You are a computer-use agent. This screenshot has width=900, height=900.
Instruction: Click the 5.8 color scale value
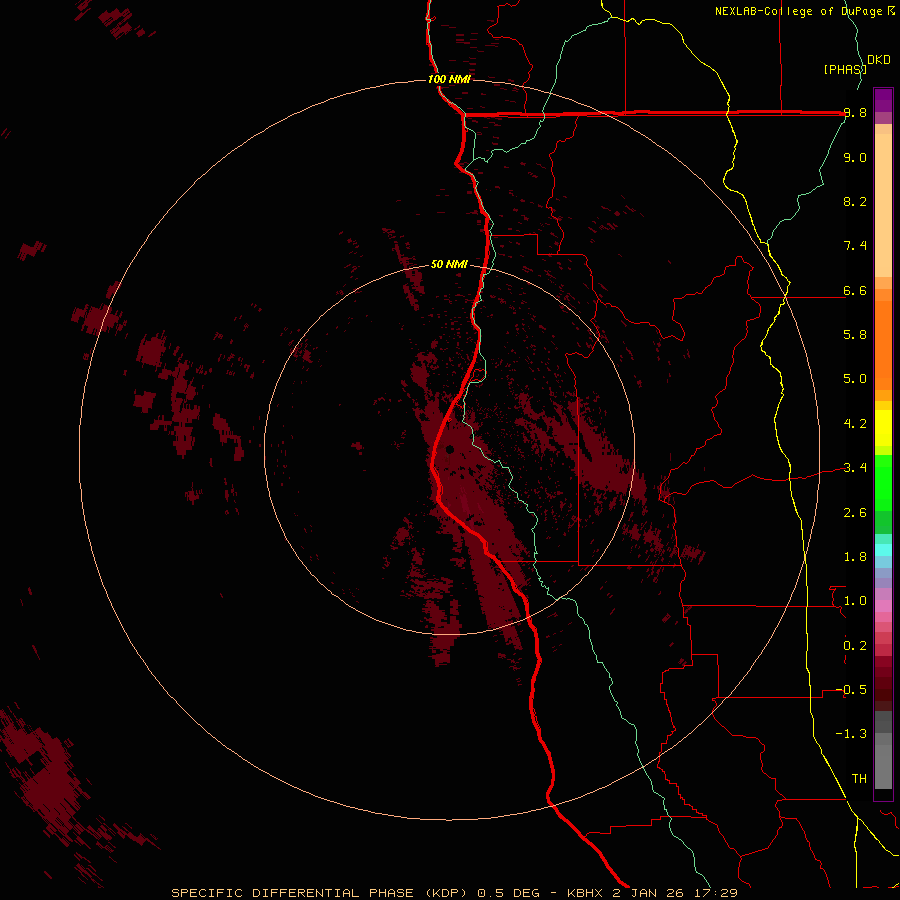coord(855,334)
